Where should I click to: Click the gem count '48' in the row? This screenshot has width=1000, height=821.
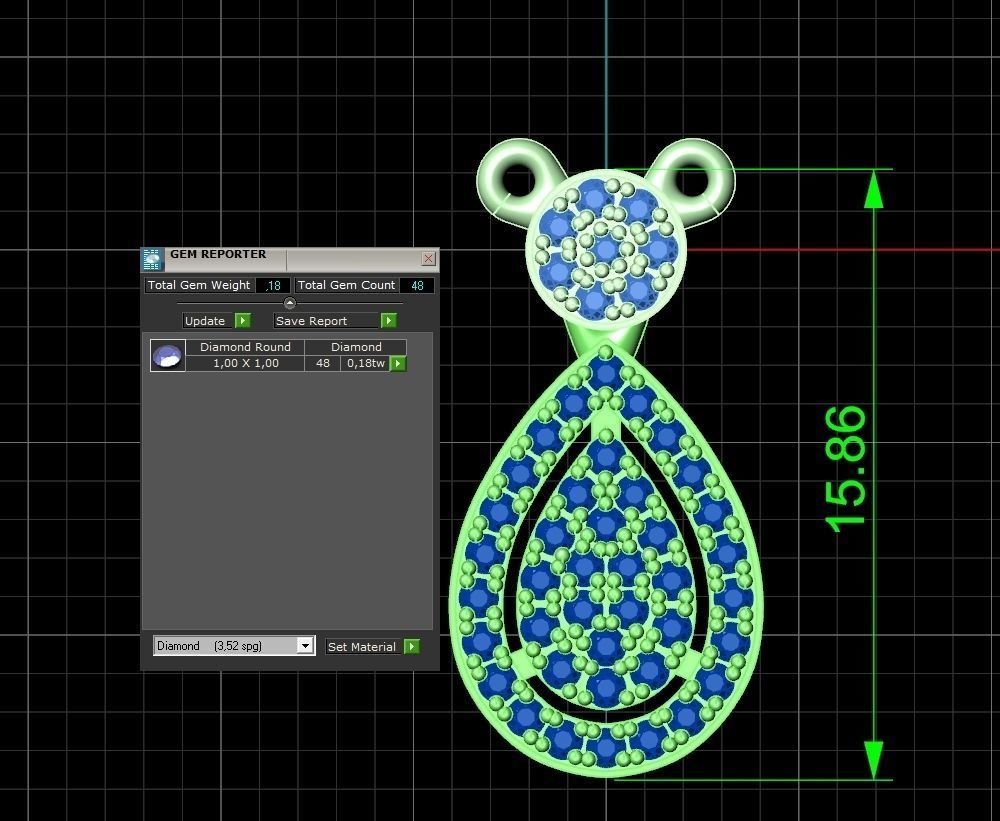click(323, 364)
